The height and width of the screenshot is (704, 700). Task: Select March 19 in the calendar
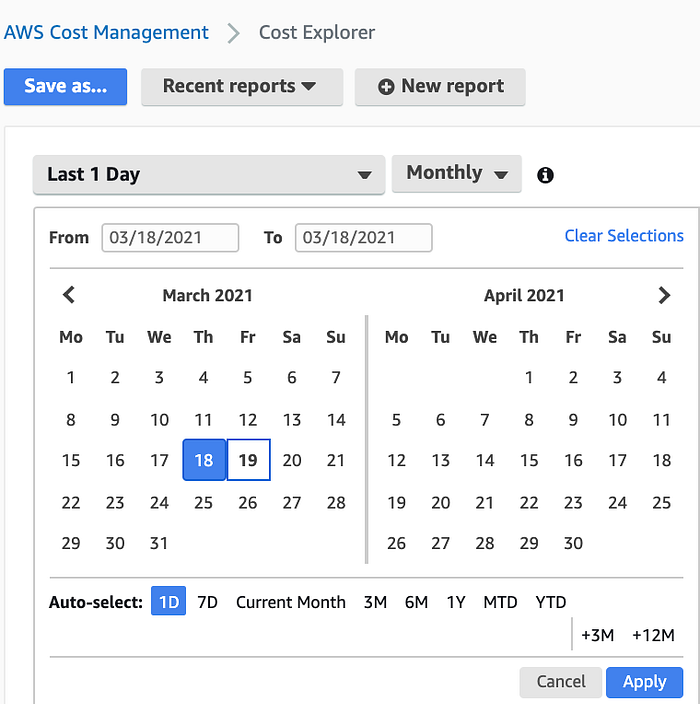coord(248,460)
